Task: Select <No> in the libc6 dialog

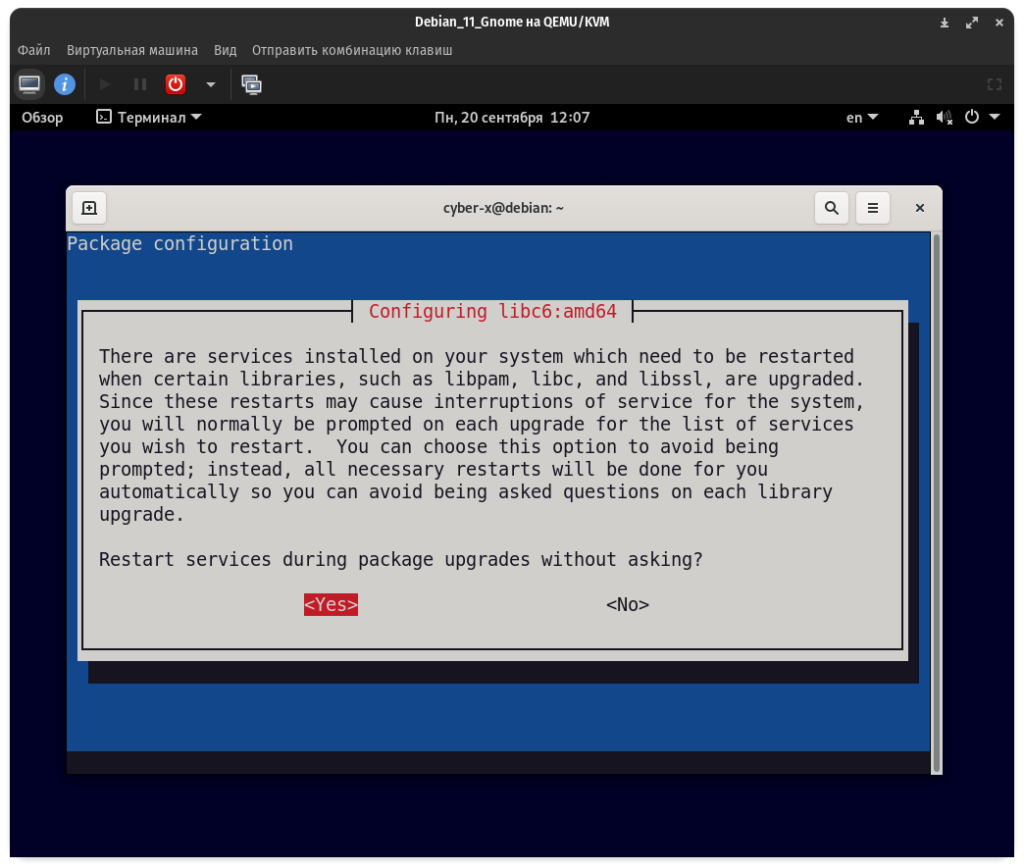Action: (627, 605)
